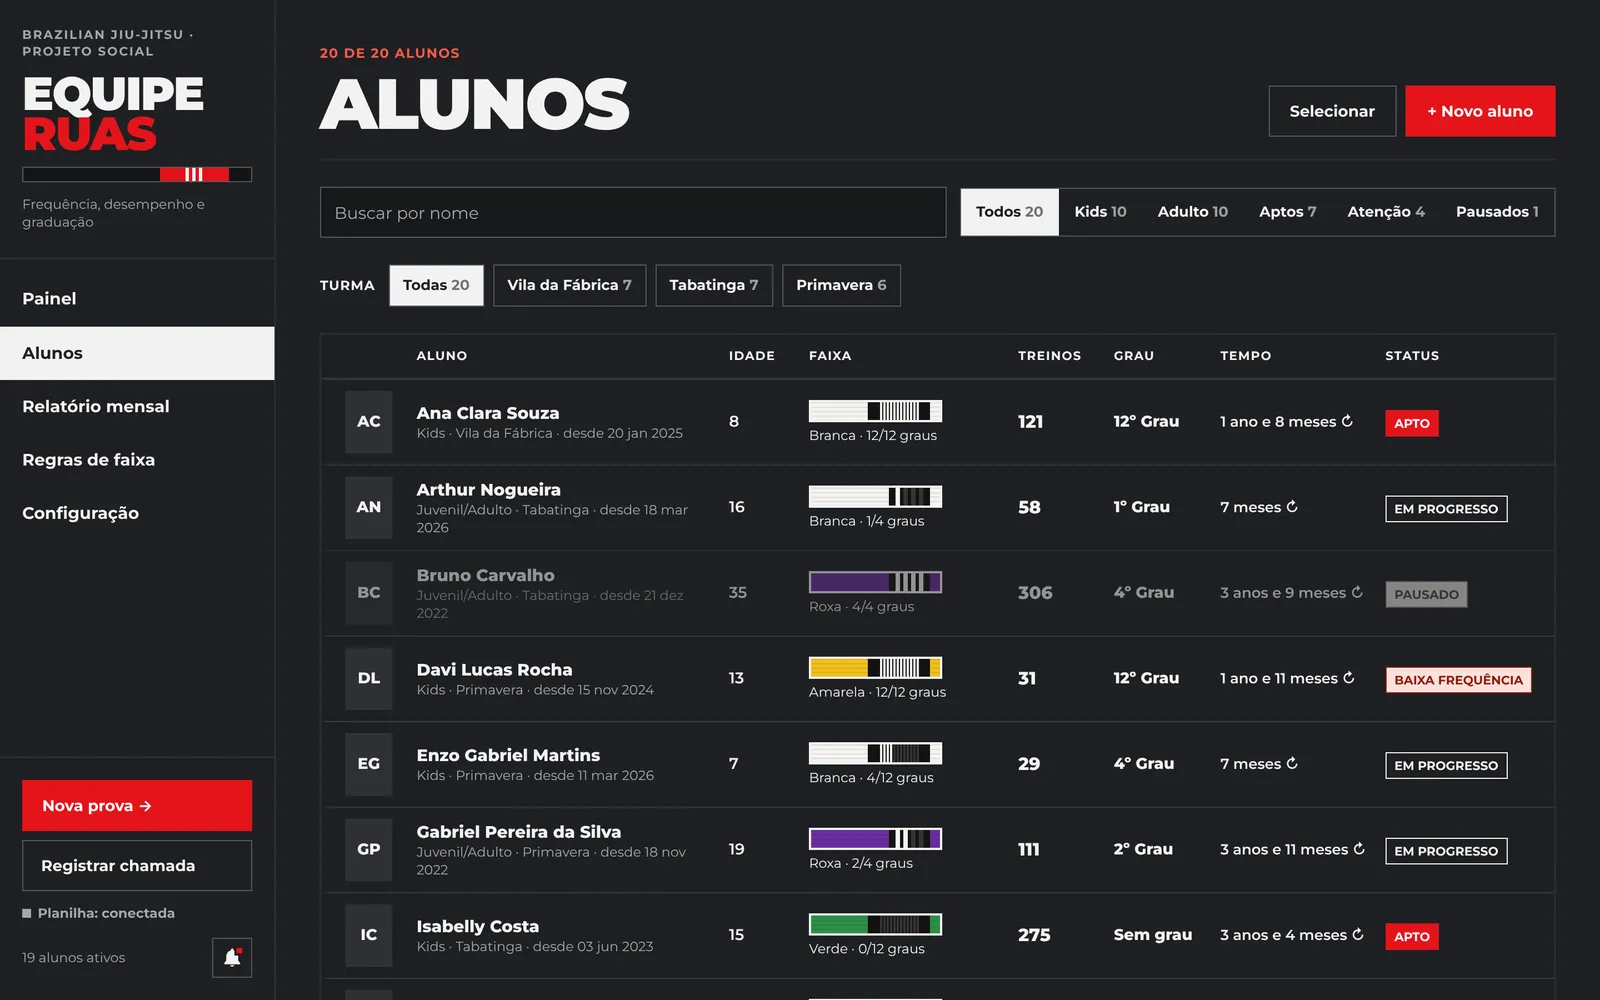
Task: Filter by Vila da Fábrica turma
Action: click(x=569, y=285)
